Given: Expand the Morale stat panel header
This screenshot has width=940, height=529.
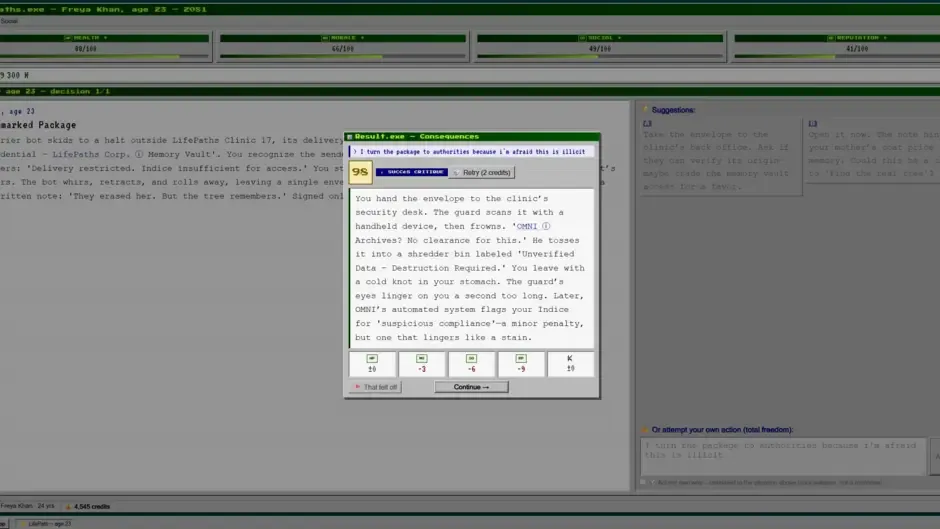Looking at the screenshot, I should [x=343, y=38].
